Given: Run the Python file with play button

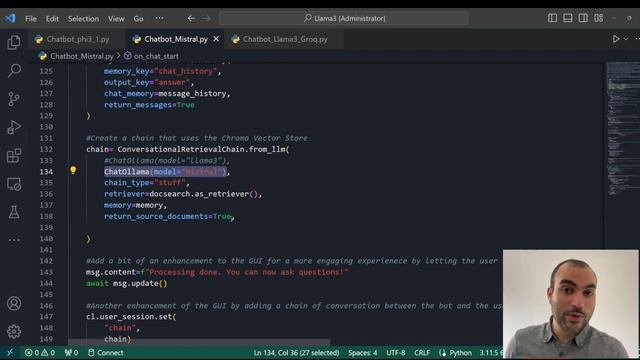Looking at the screenshot, I should point(616,39).
